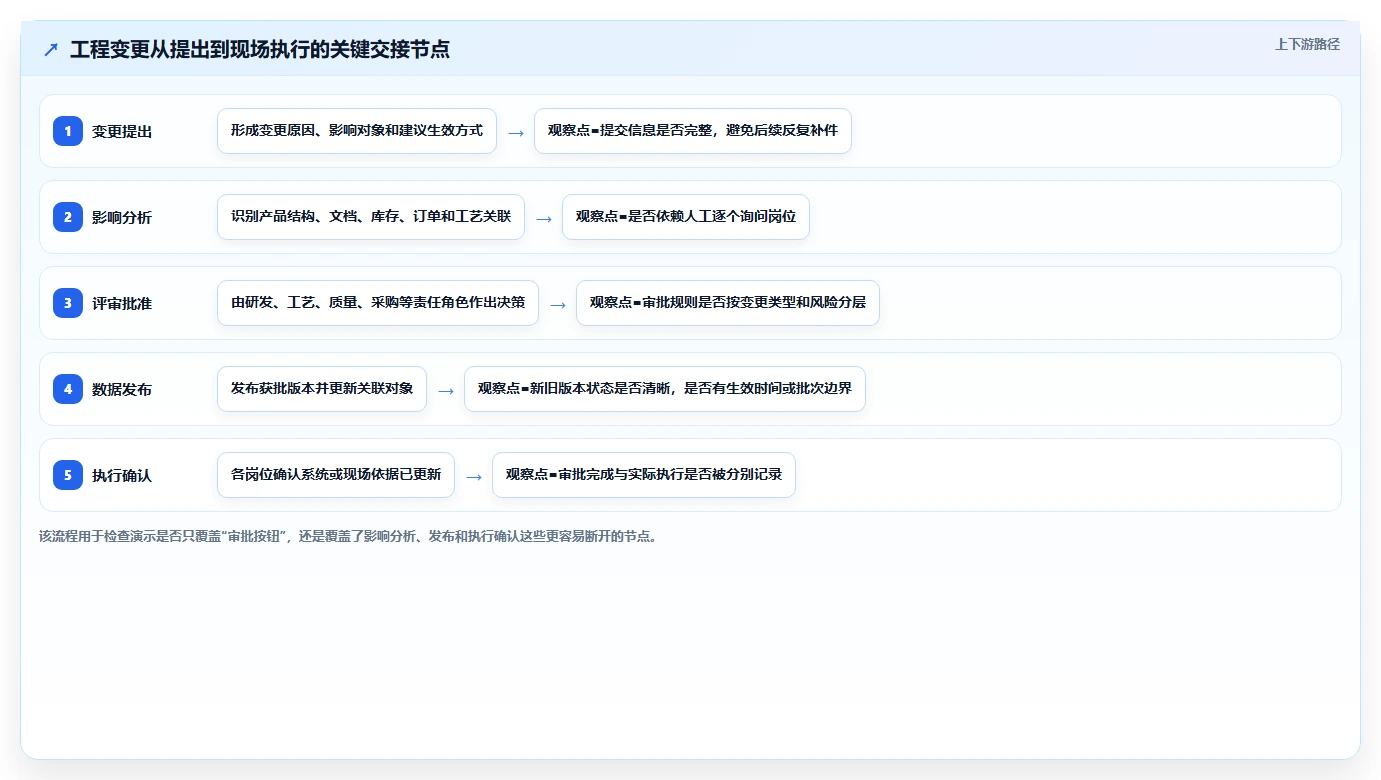This screenshot has width=1381, height=780.
Task: Select the 评审批准 step label
Action: (122, 303)
